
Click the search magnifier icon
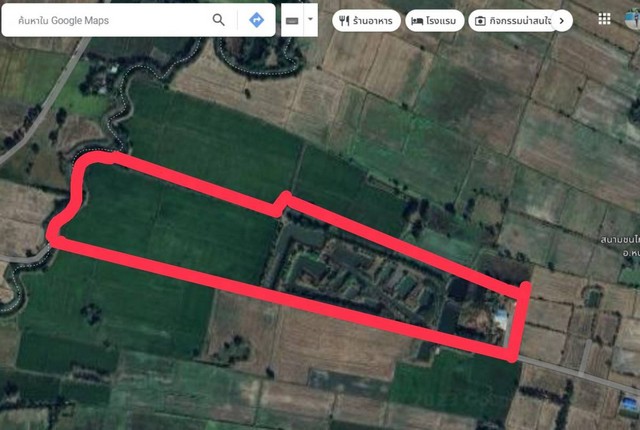tap(218, 20)
